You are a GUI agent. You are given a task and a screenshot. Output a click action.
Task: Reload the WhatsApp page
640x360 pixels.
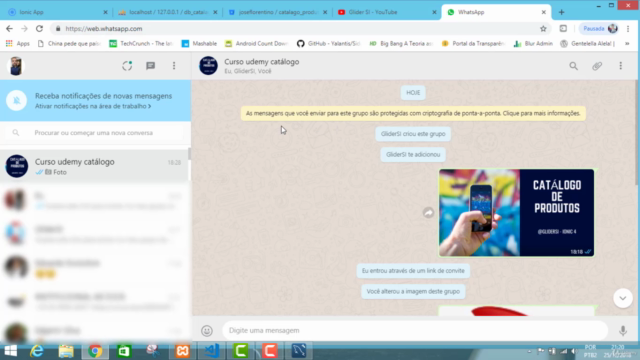(x=40, y=29)
